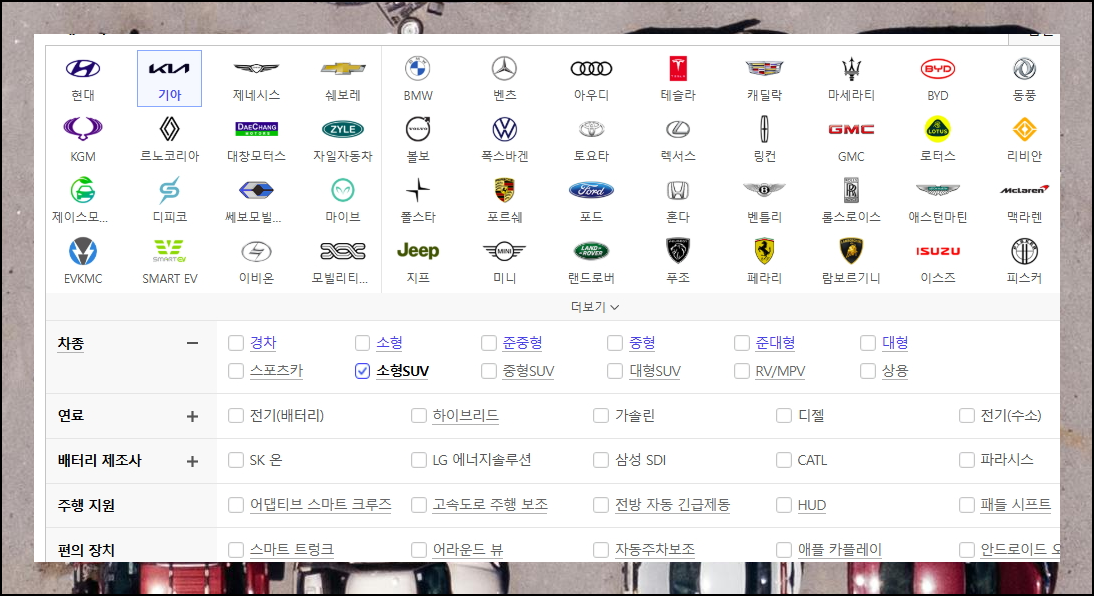The width and height of the screenshot is (1094, 596).
Task: Choose the Maserati (마세라티) brand icon
Action: (x=851, y=68)
